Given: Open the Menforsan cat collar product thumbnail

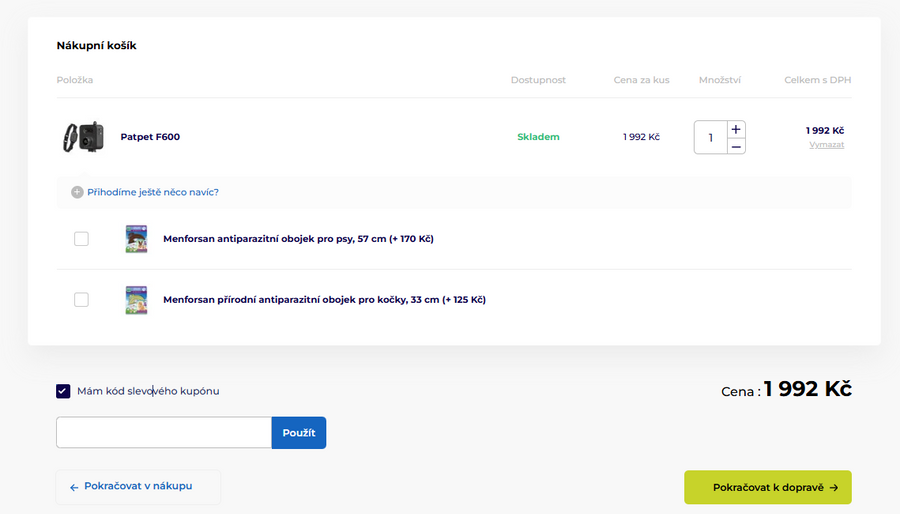Looking at the screenshot, I should 136,300.
